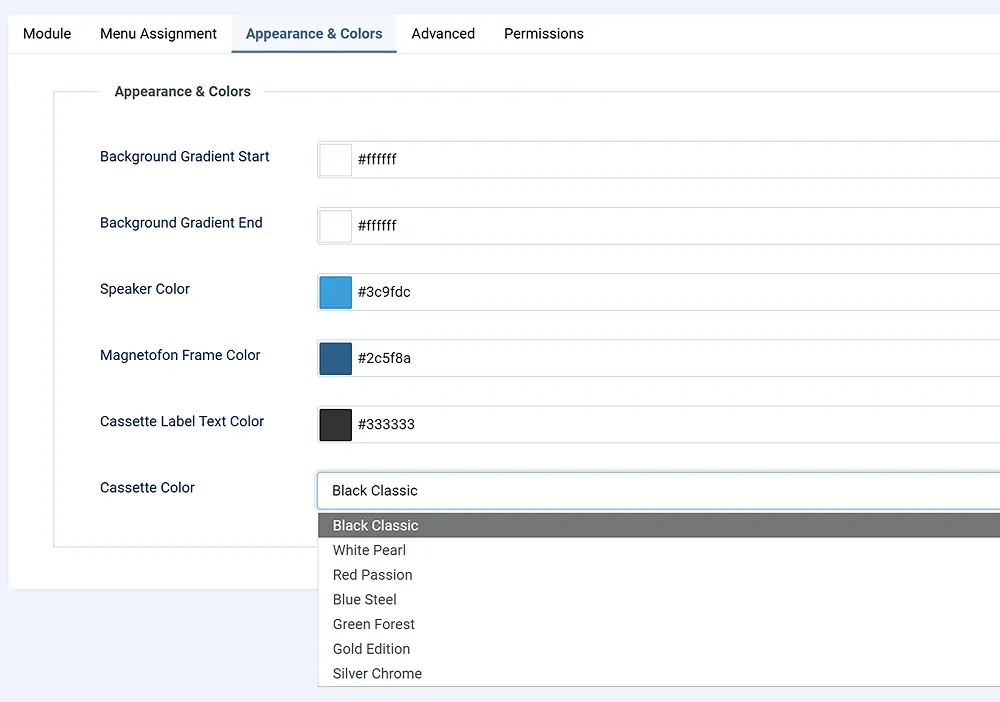Select White Pearl cassette color

click(370, 550)
